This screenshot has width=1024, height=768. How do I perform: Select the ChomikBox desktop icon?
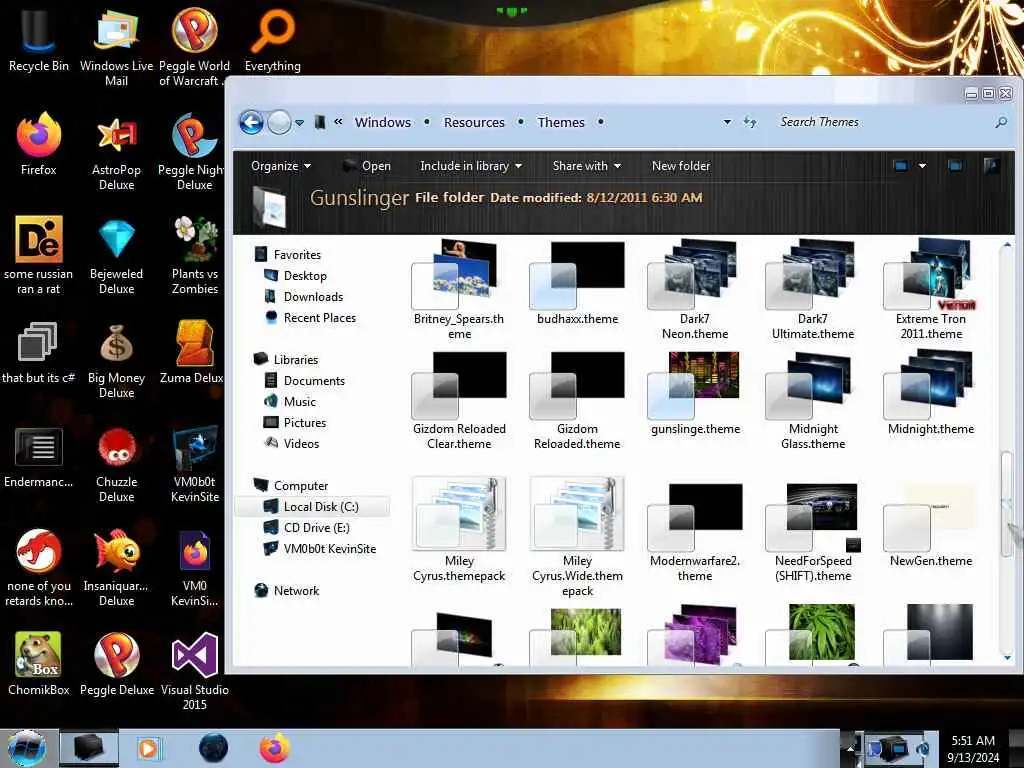(39, 663)
